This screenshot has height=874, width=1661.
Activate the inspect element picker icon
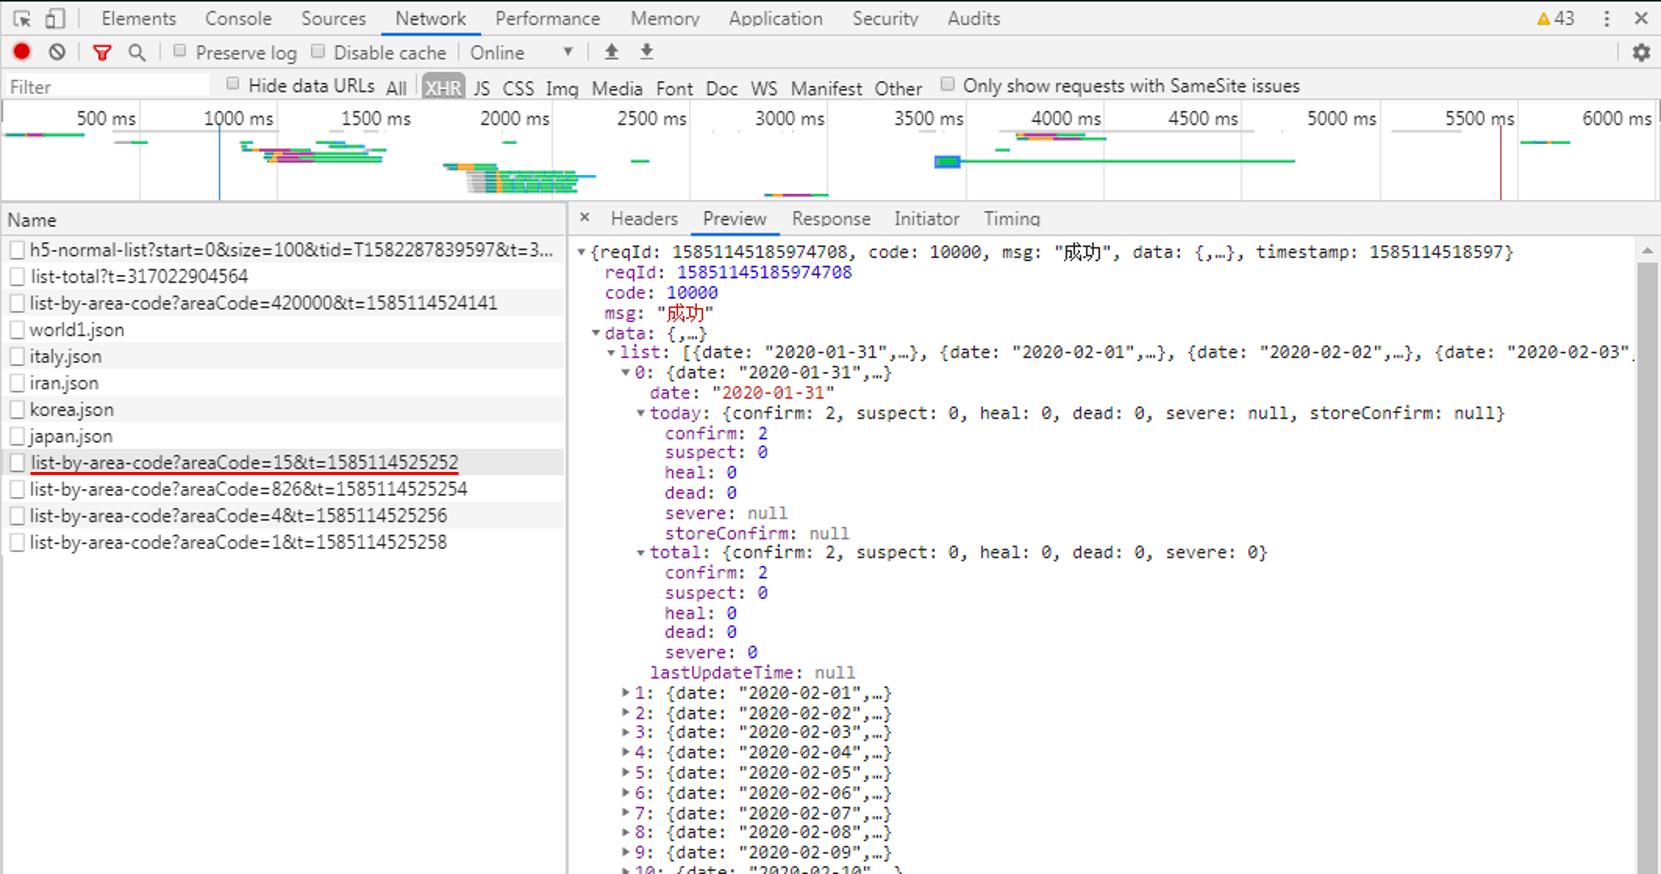pos(22,18)
